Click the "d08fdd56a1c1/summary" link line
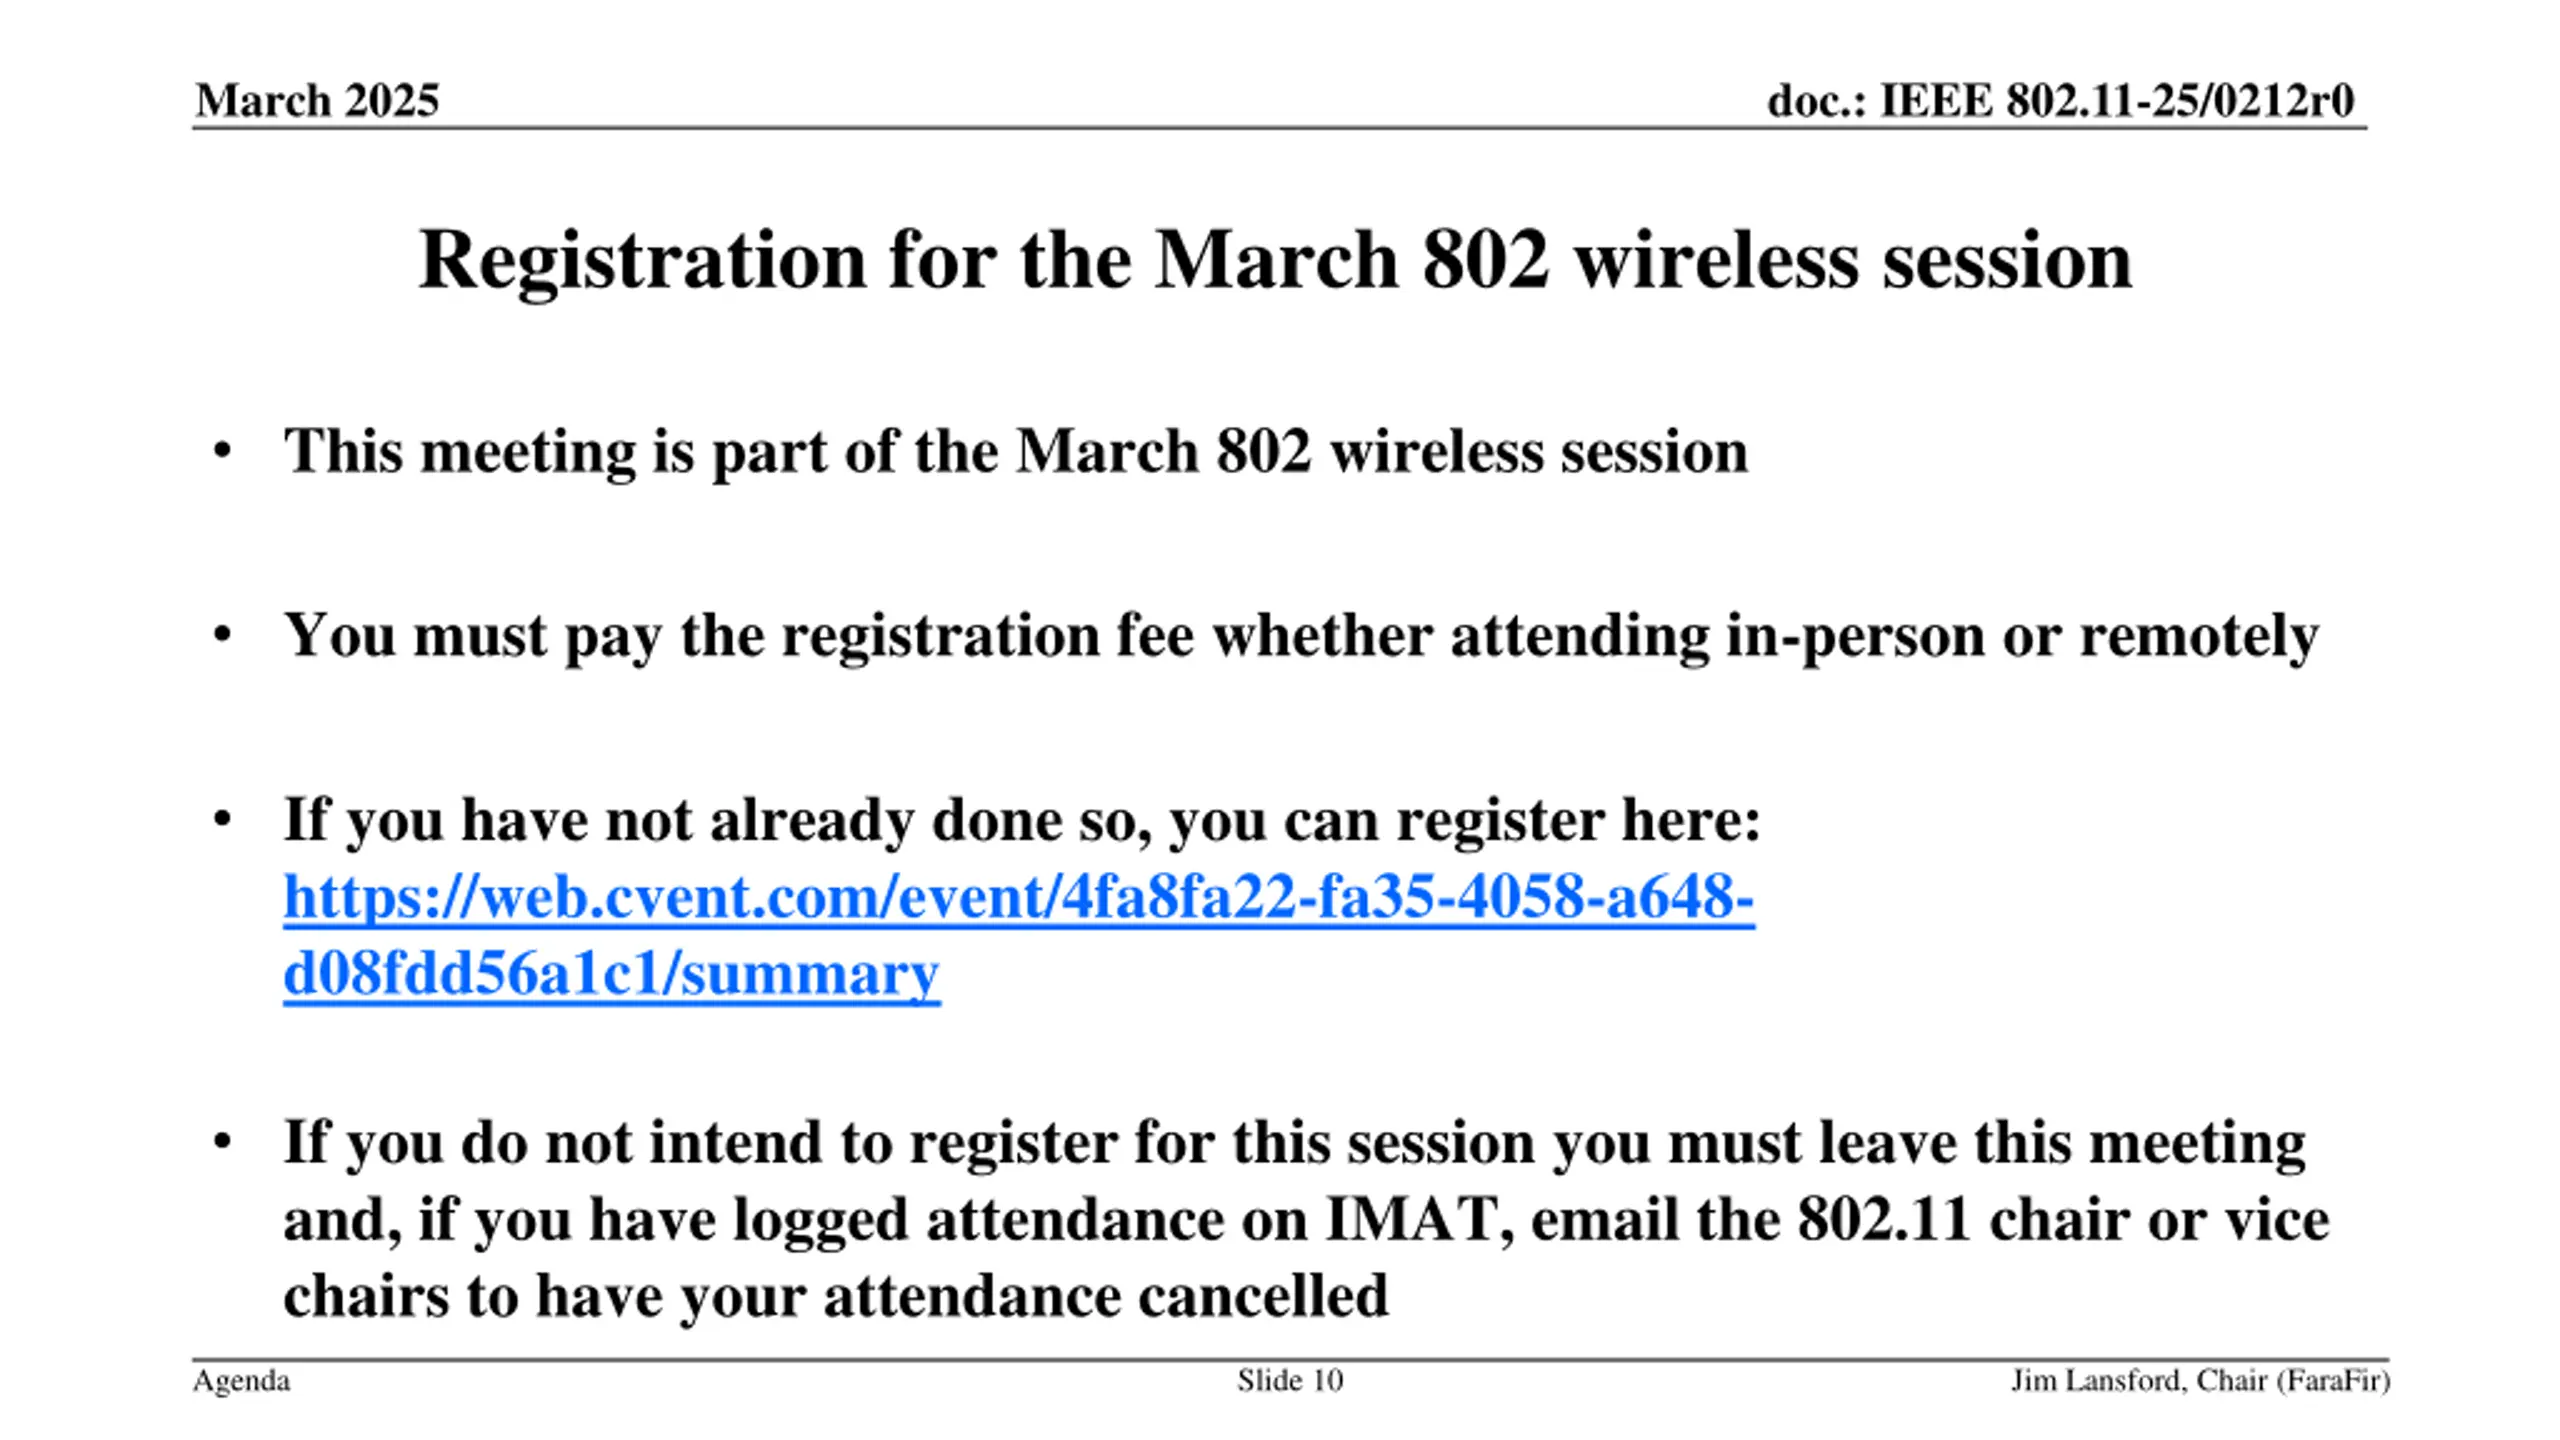Viewport: 2560px width, 1440px height. click(x=611, y=974)
